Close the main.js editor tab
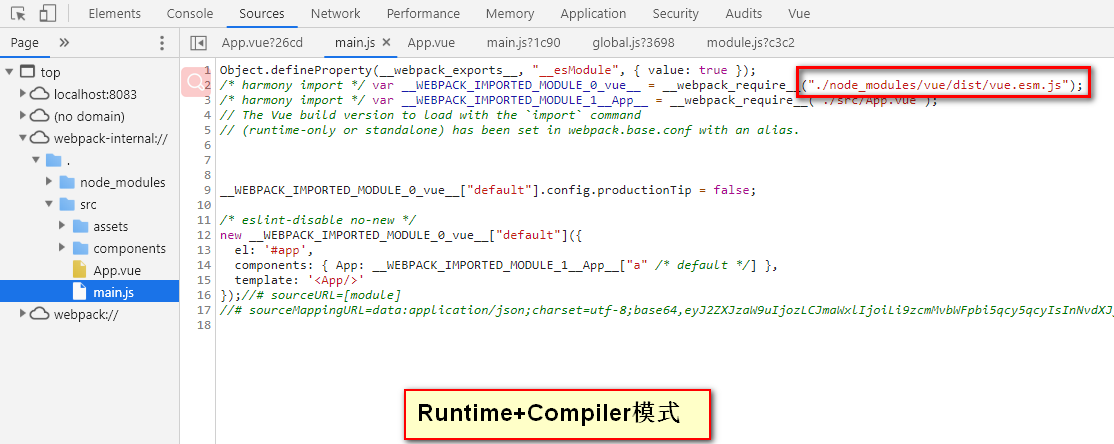The image size is (1114, 444). [x=386, y=43]
